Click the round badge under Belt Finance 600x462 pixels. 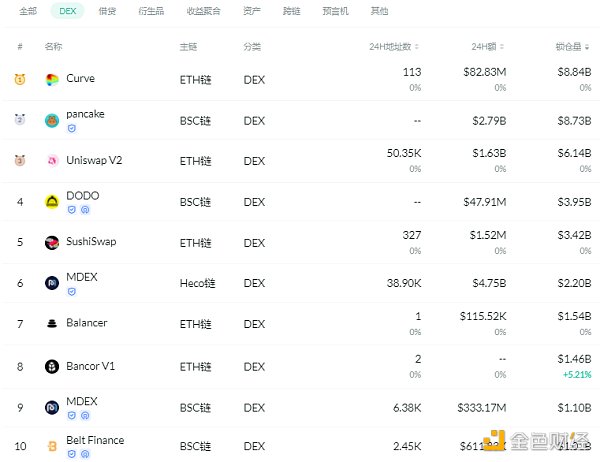coord(85,454)
